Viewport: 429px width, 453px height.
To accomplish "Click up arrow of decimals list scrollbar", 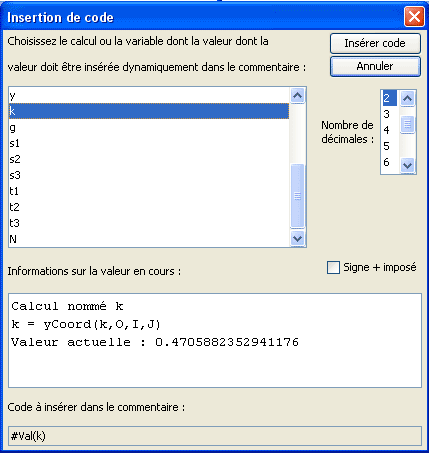I will click(407, 98).
